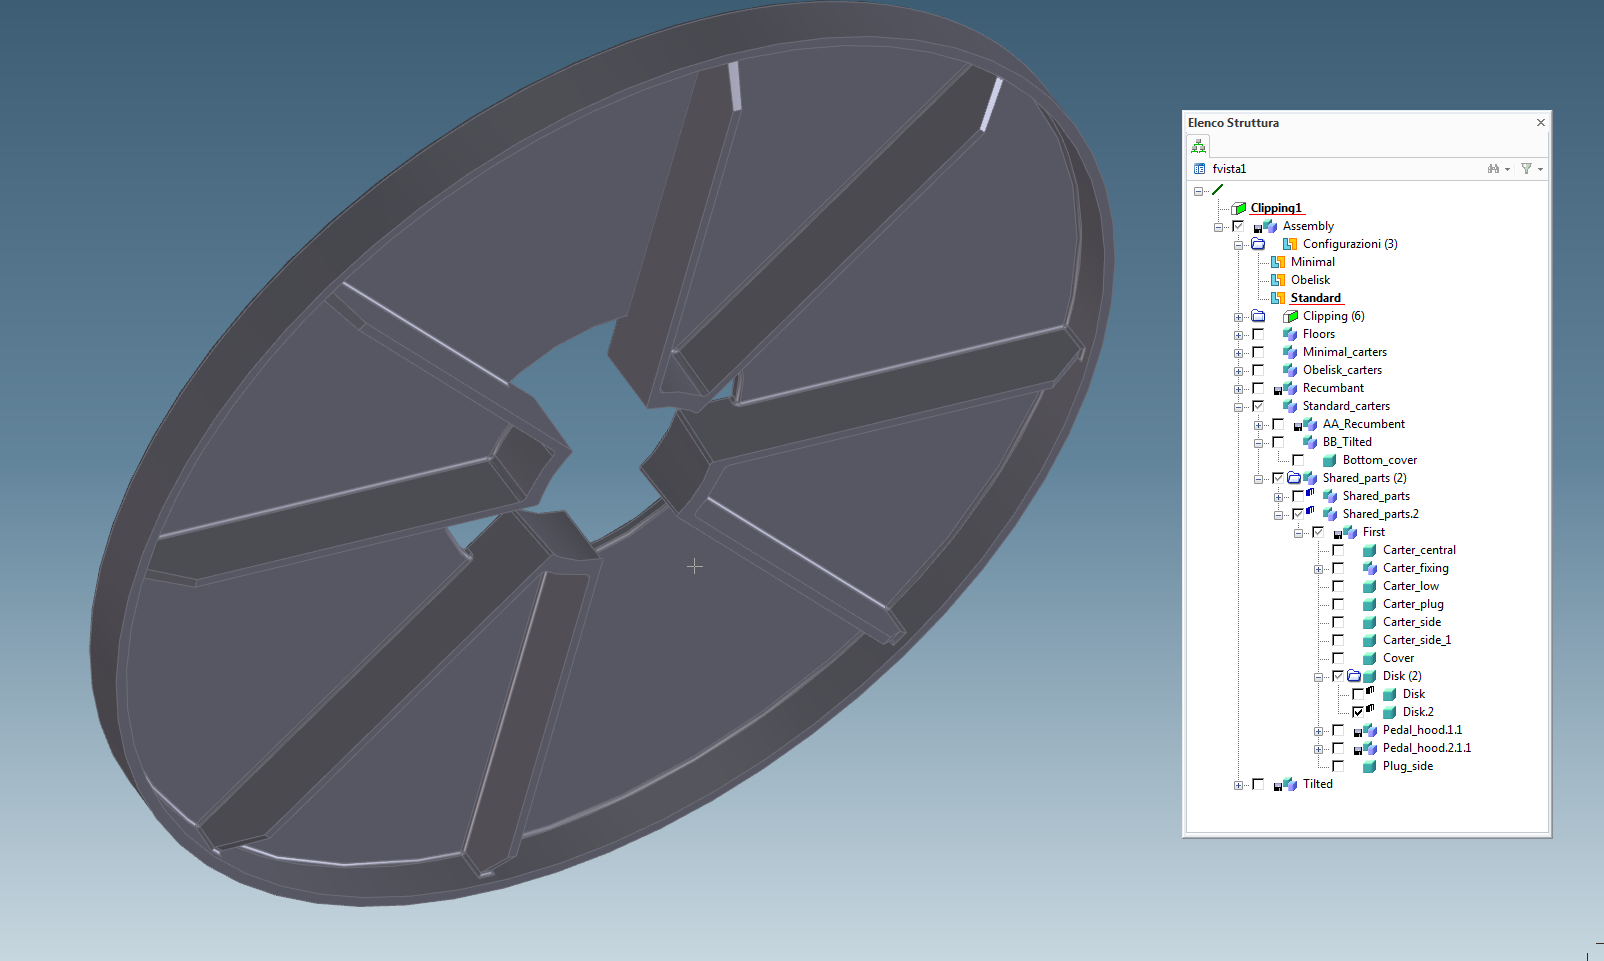
Task: Collapse the Shared_parts.2 node
Action: 1278,515
